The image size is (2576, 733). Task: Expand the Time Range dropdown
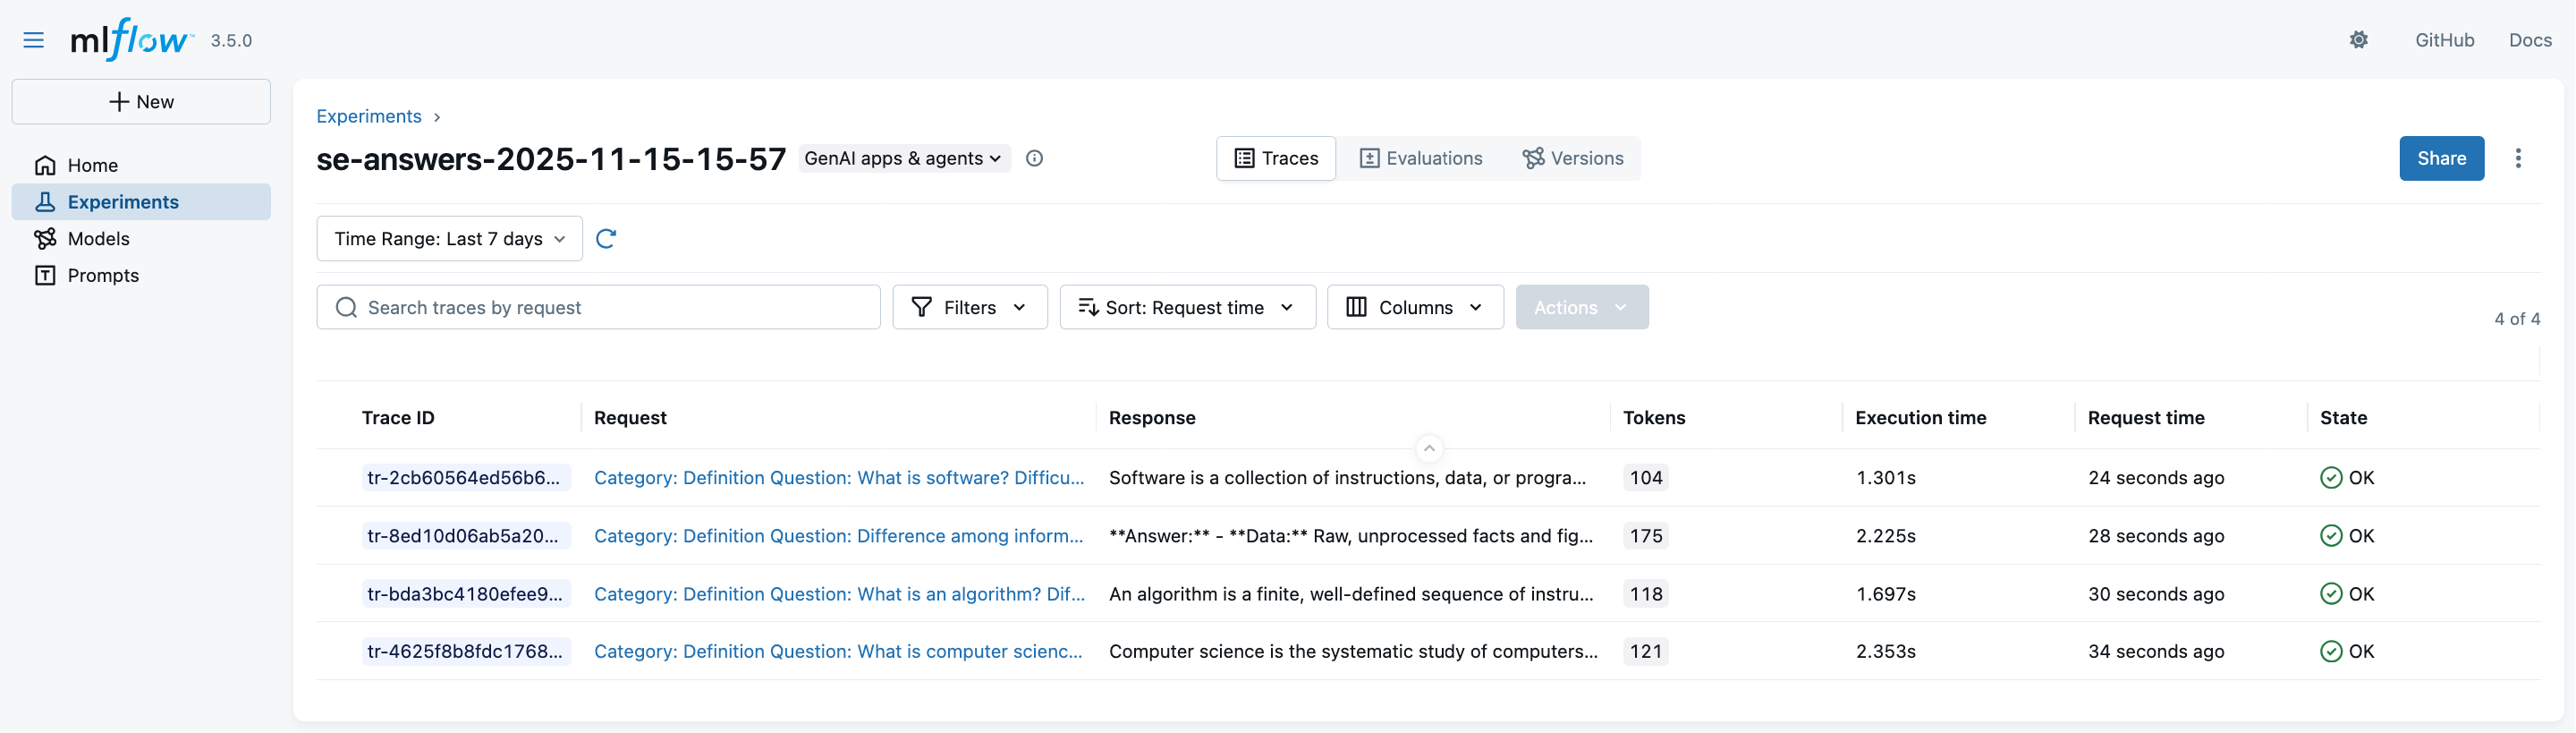tap(449, 238)
